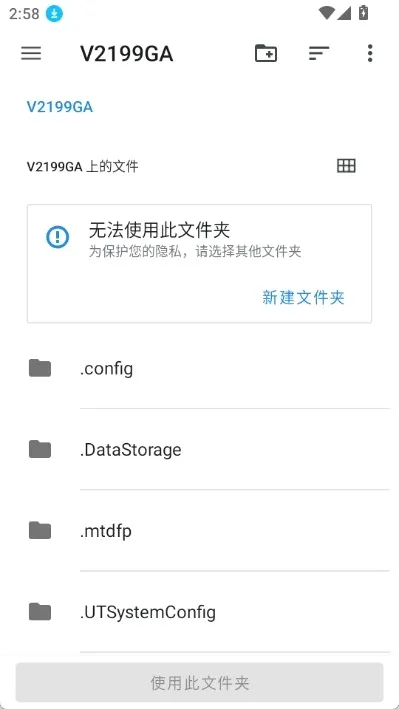Image resolution: width=399 pixels, height=709 pixels.
Task: Tap the blue warning info icon
Action: [x=57, y=237]
